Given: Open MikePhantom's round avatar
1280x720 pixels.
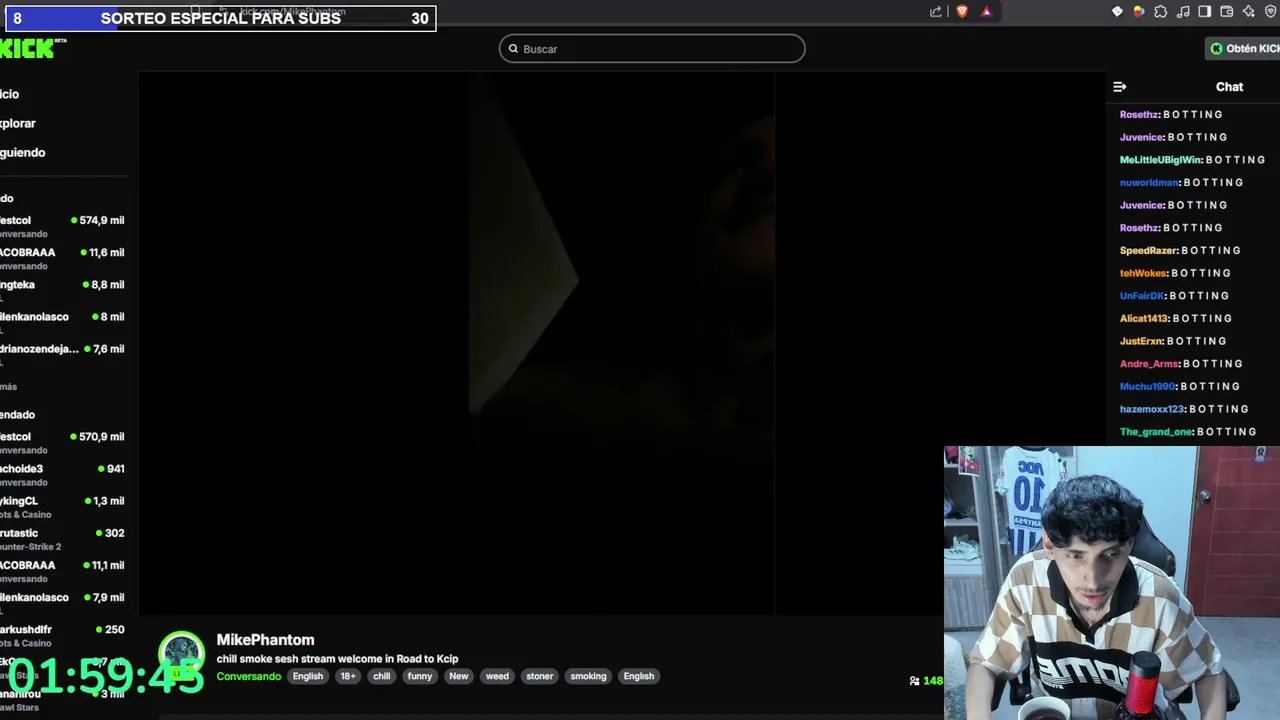Looking at the screenshot, I should [182, 654].
